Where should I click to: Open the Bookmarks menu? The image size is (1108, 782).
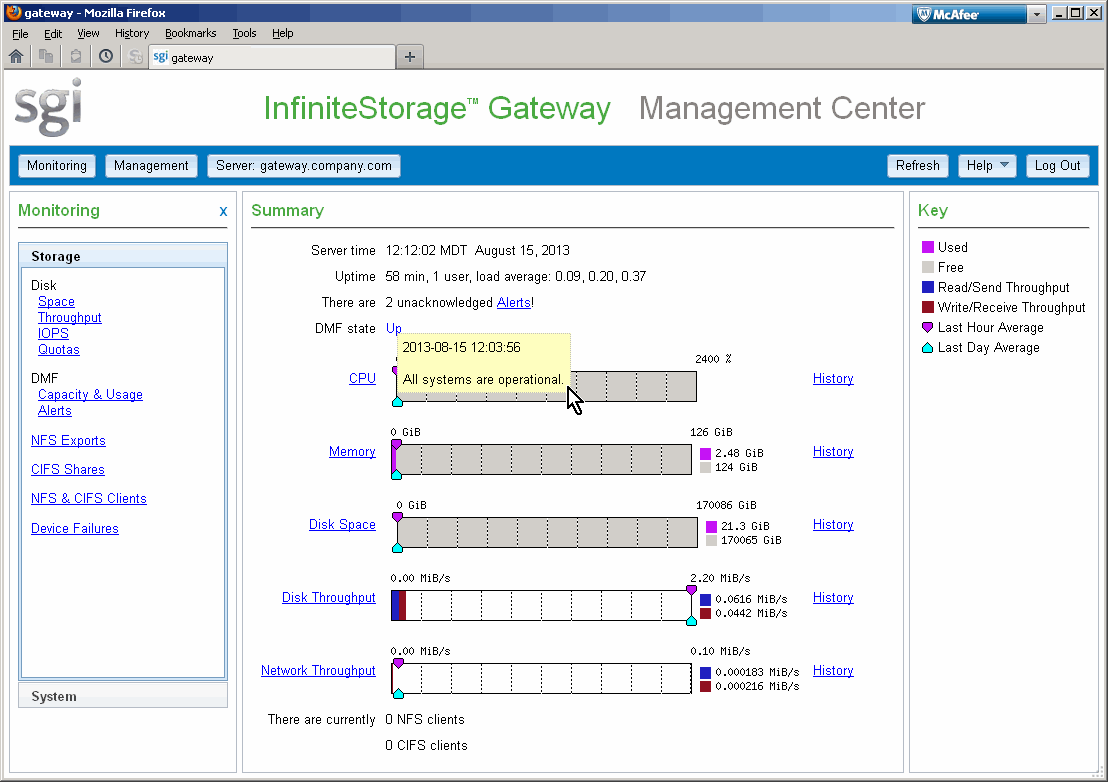coord(191,33)
